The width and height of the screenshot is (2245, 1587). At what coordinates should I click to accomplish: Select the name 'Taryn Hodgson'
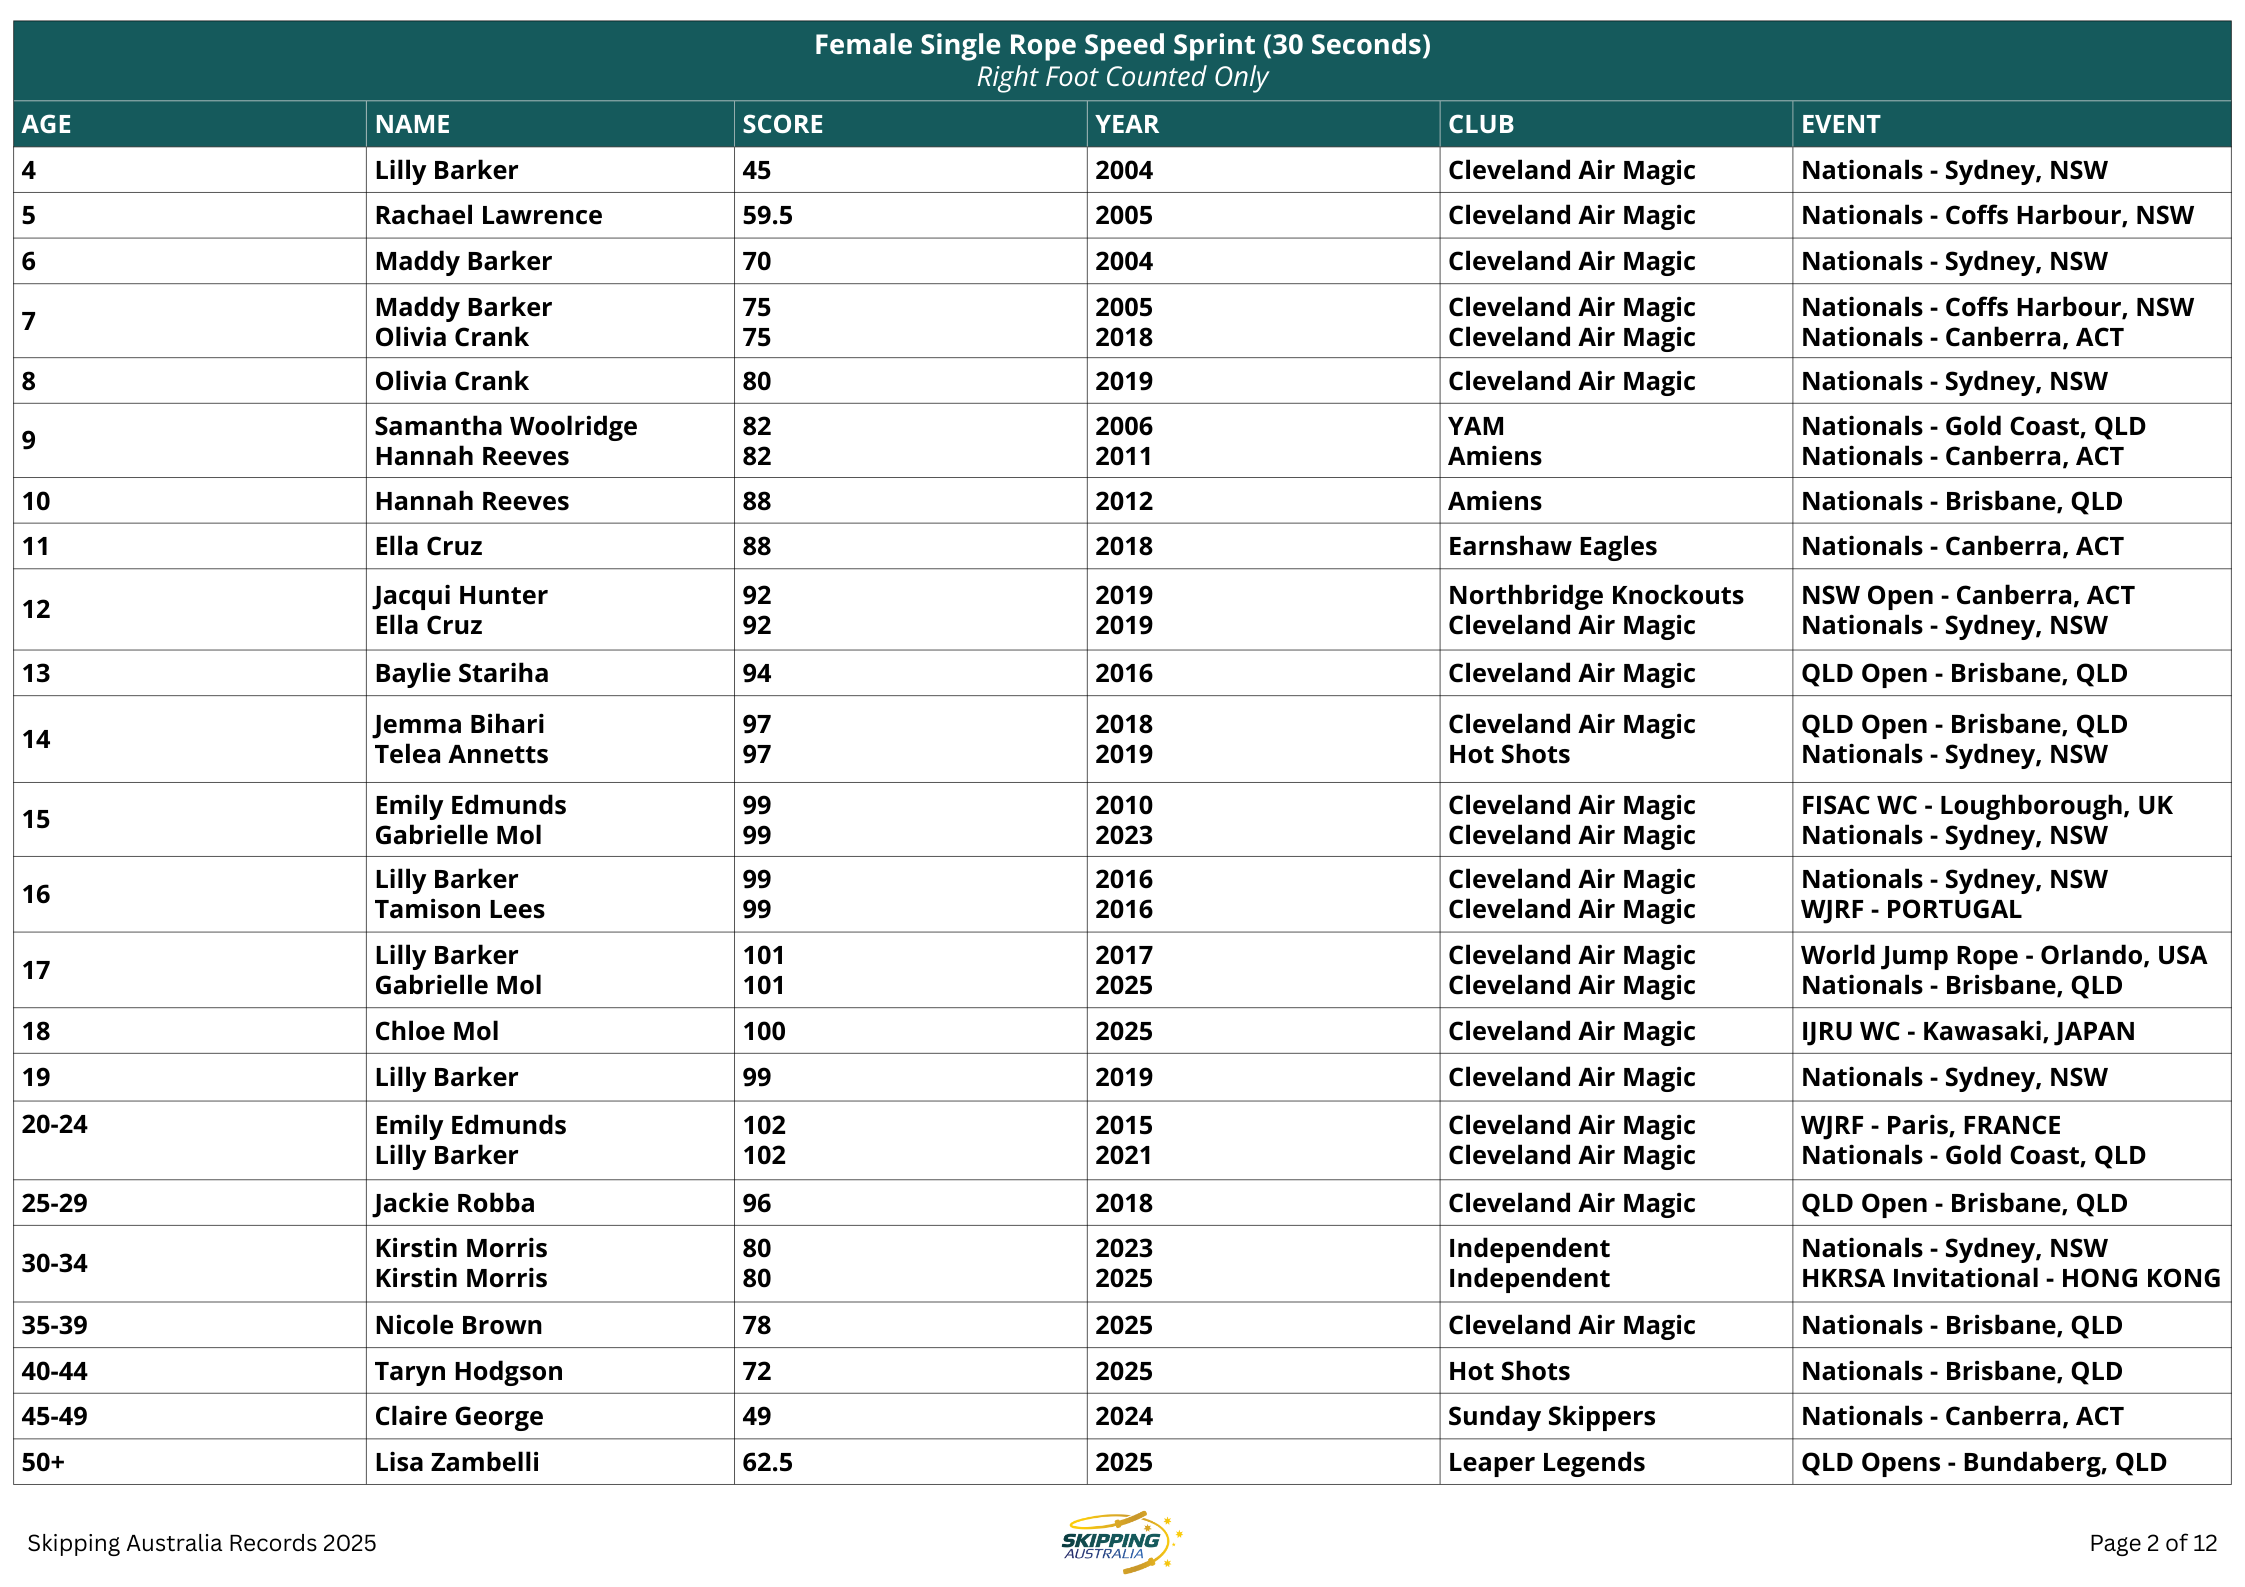[468, 1371]
